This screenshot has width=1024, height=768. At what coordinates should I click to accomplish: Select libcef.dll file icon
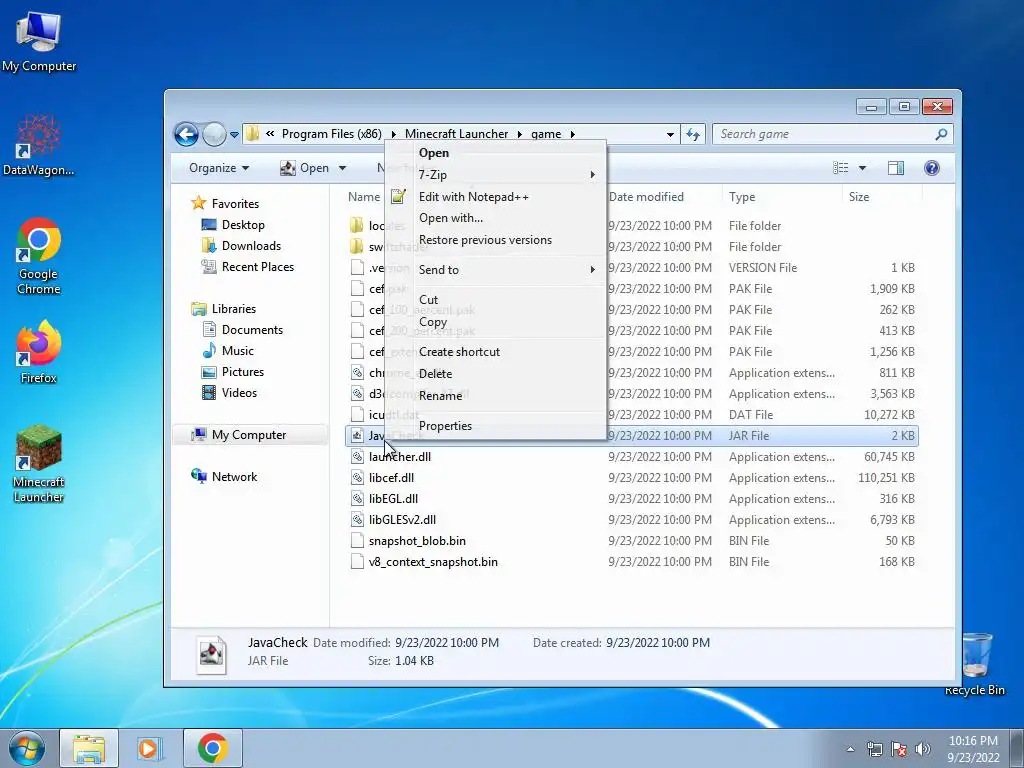pos(357,478)
